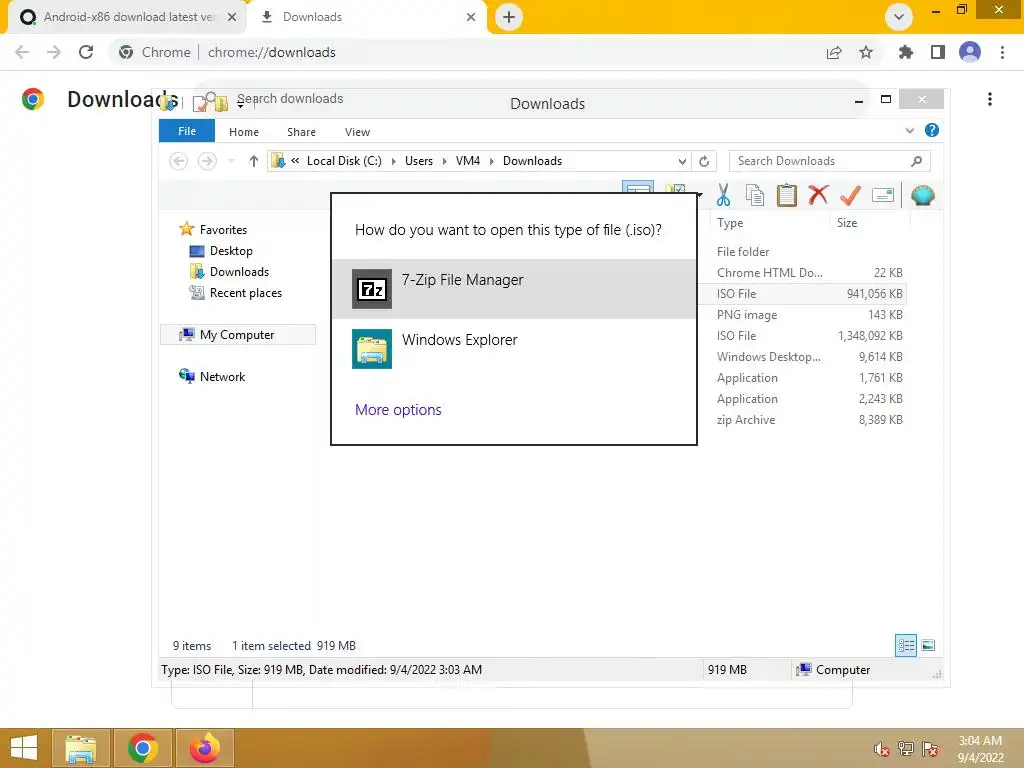Refresh the Explorer Downloads folder

coord(704,161)
